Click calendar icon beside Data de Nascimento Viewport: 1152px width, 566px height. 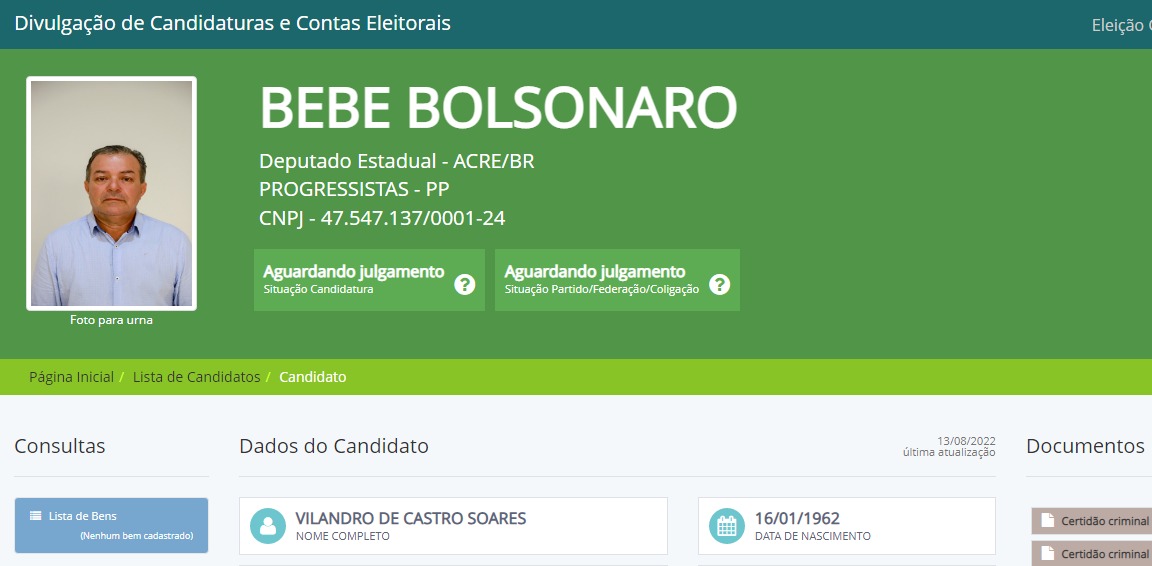coord(727,526)
